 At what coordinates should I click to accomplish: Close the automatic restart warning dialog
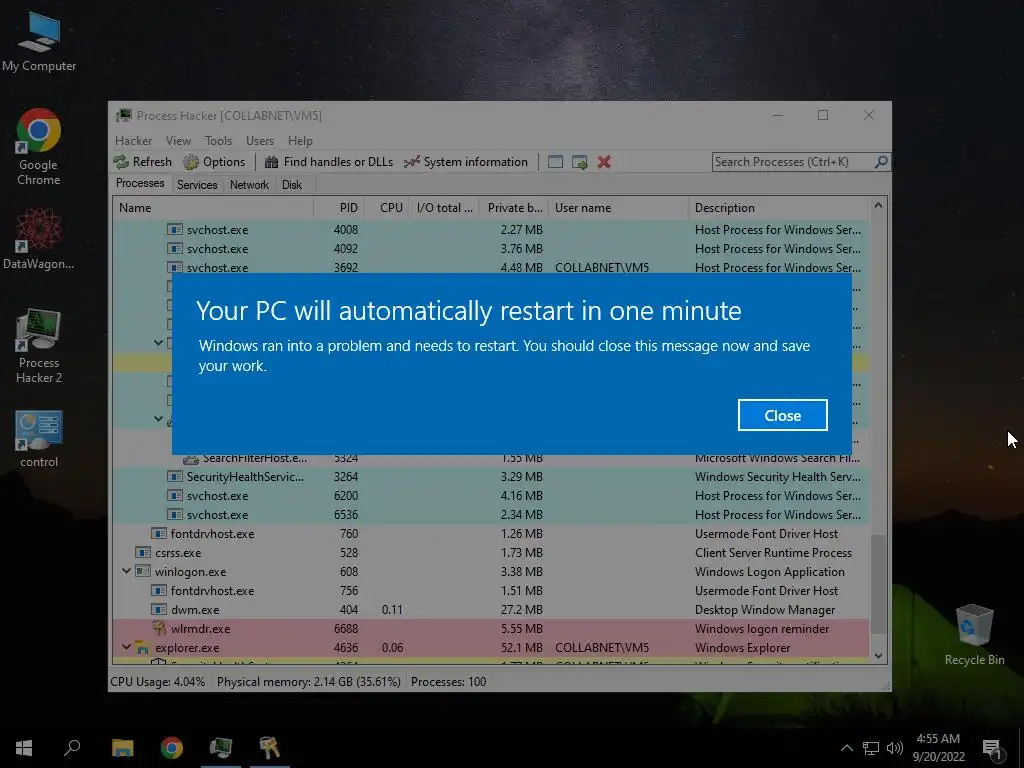[x=782, y=415]
